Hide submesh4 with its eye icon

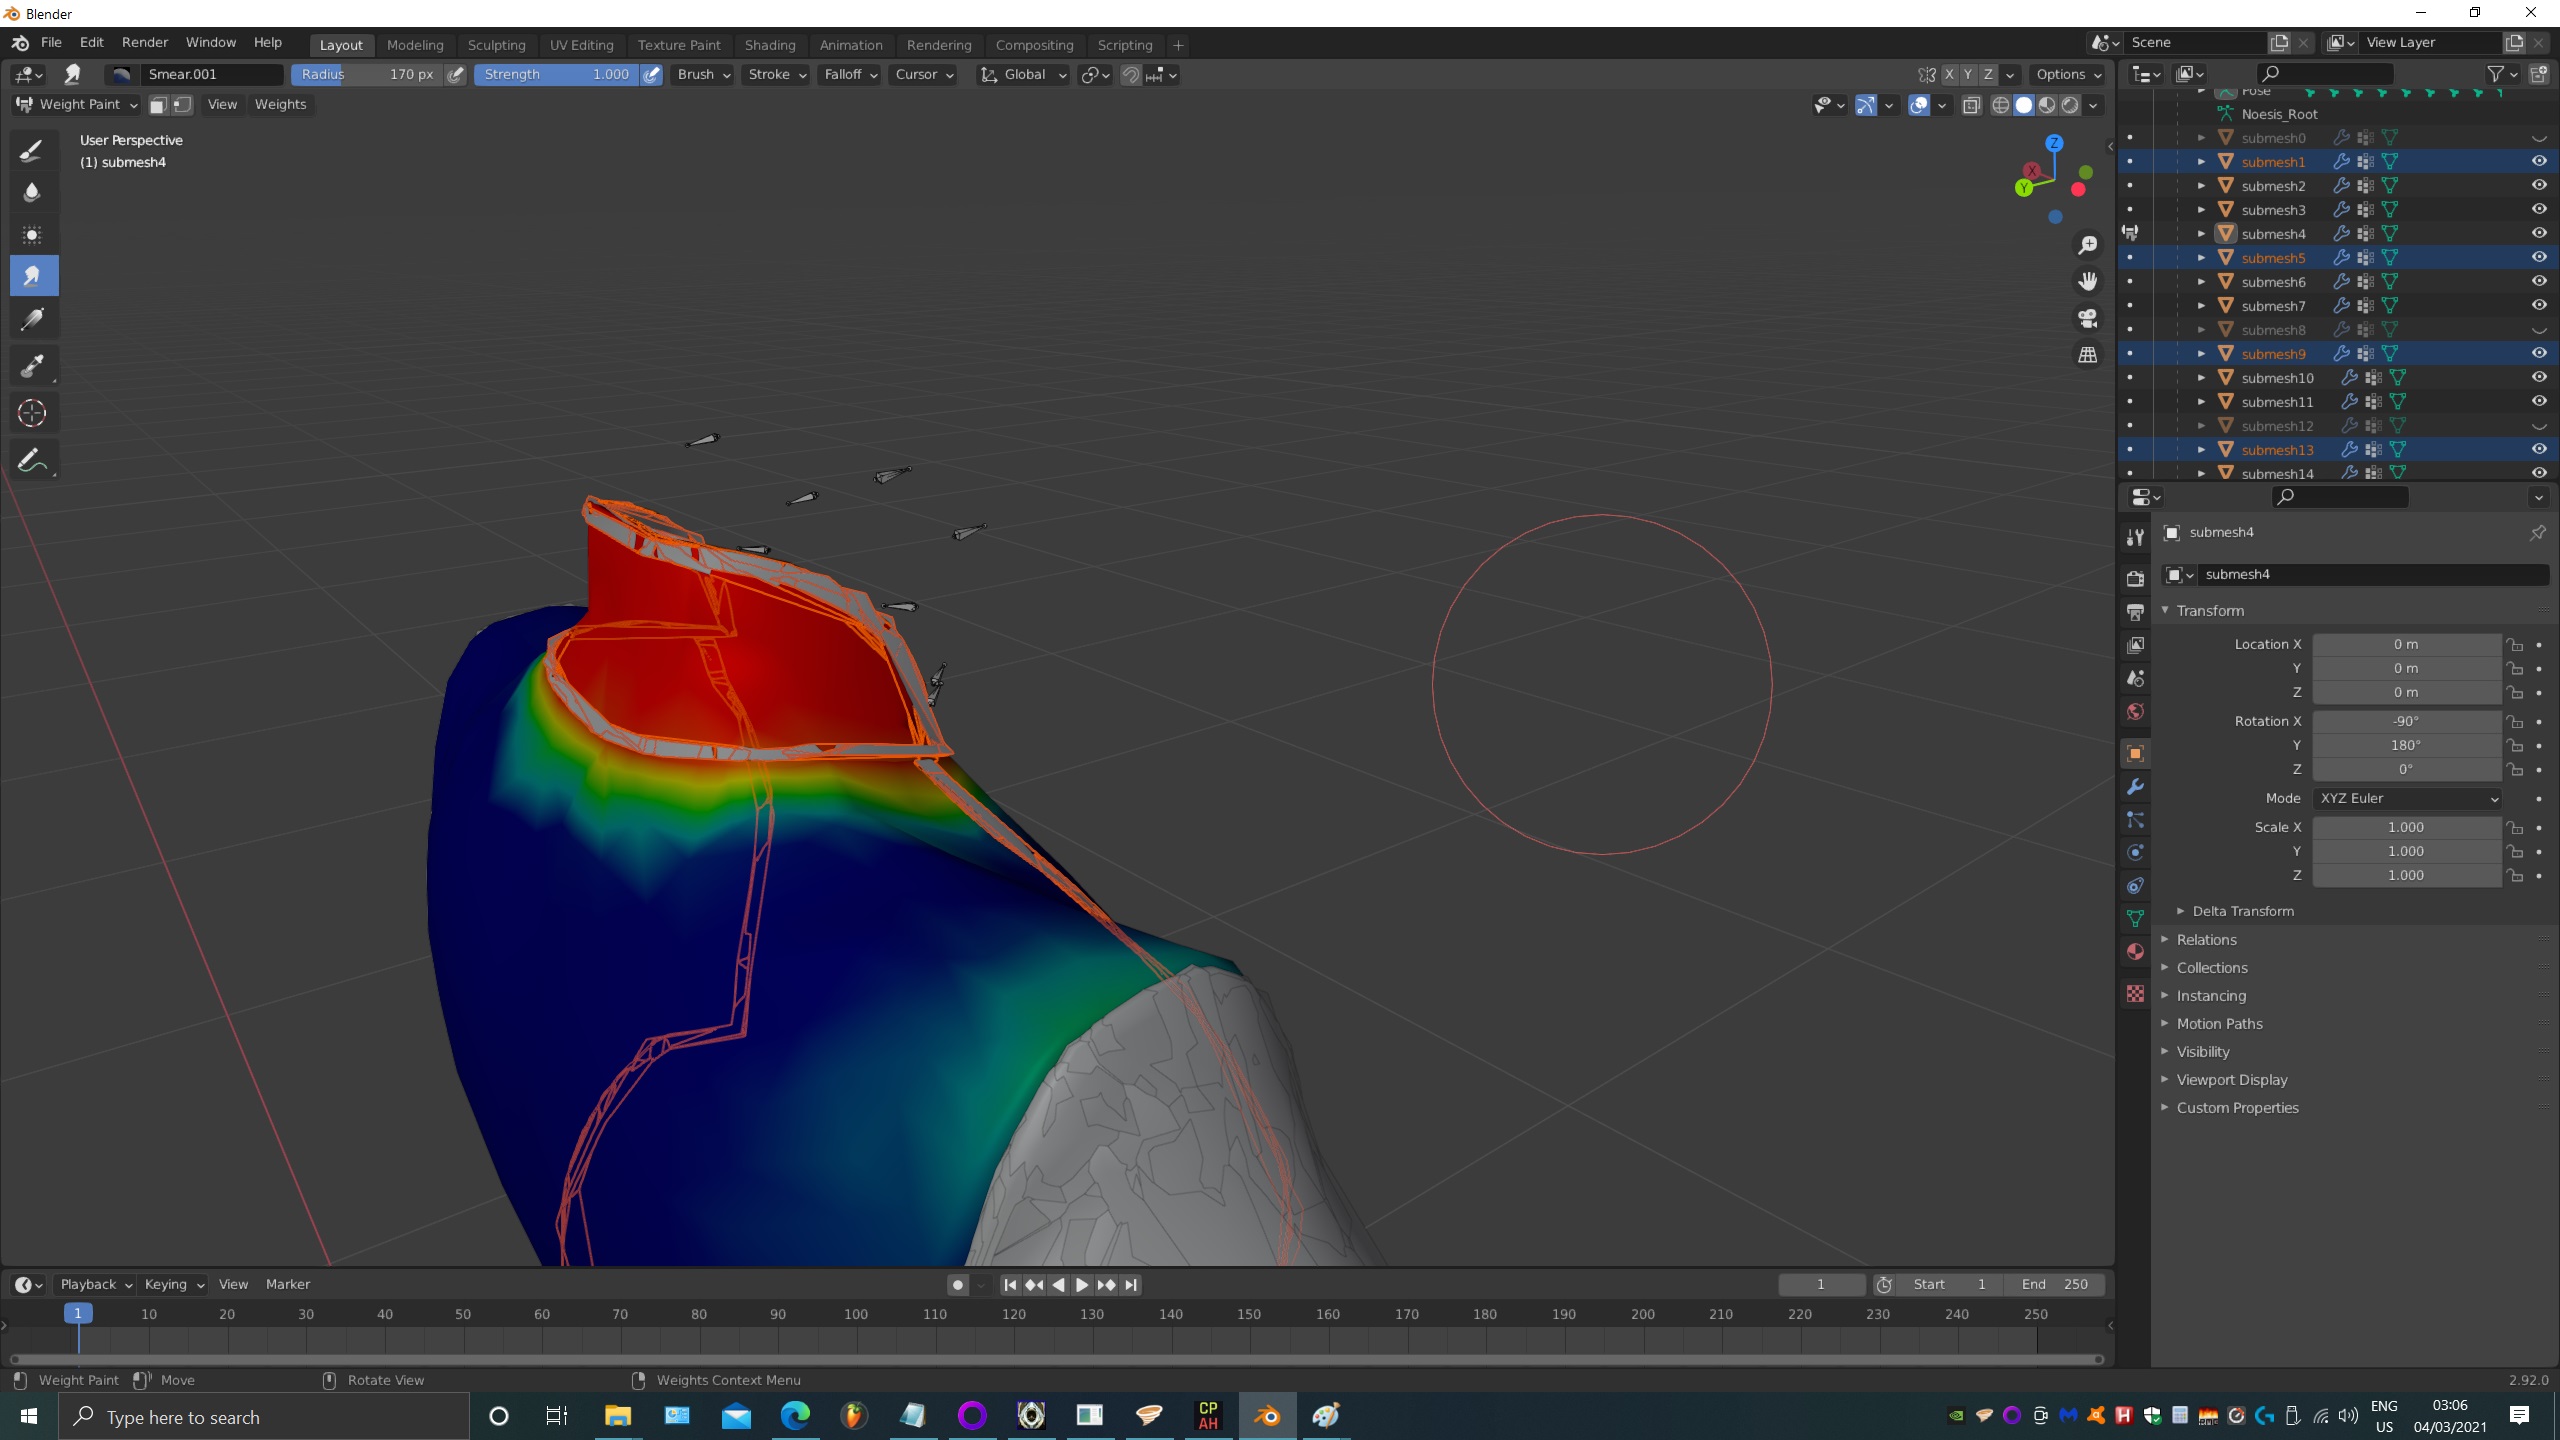point(2539,233)
